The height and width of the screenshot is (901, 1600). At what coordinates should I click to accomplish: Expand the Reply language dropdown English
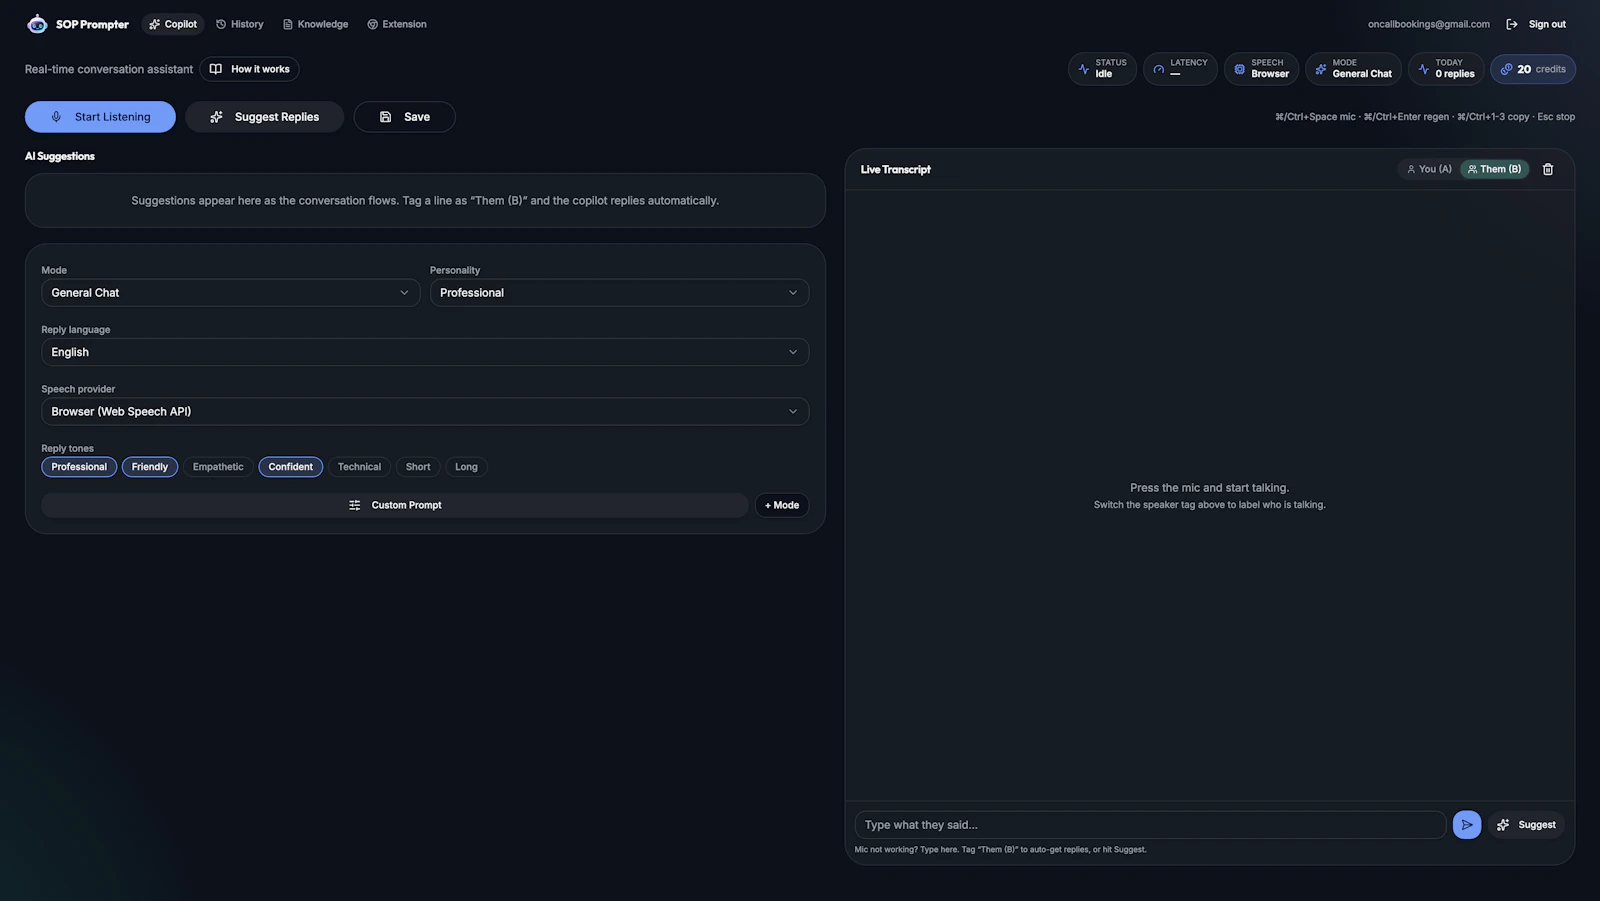click(425, 352)
